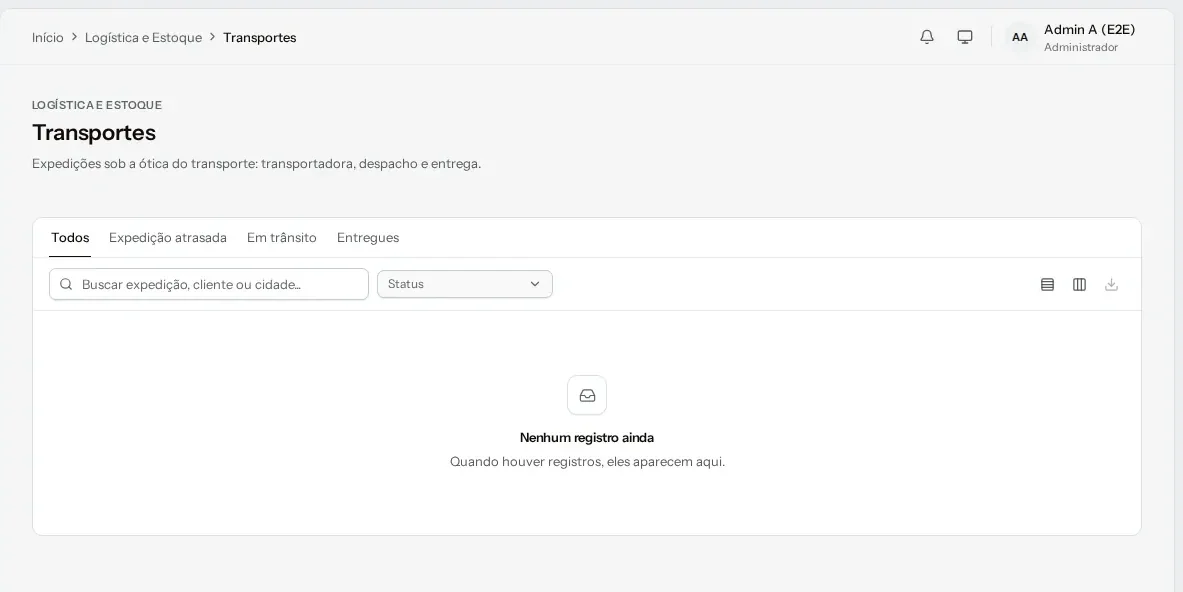This screenshot has width=1183, height=592.
Task: Show the Entregues tab
Action: click(367, 238)
